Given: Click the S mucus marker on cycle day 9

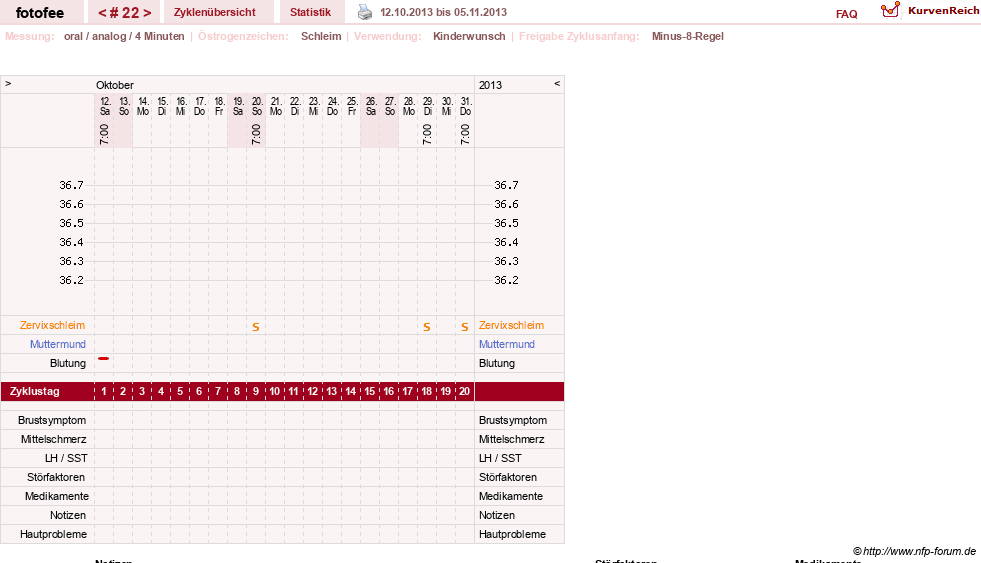Looking at the screenshot, I should (x=256, y=327).
